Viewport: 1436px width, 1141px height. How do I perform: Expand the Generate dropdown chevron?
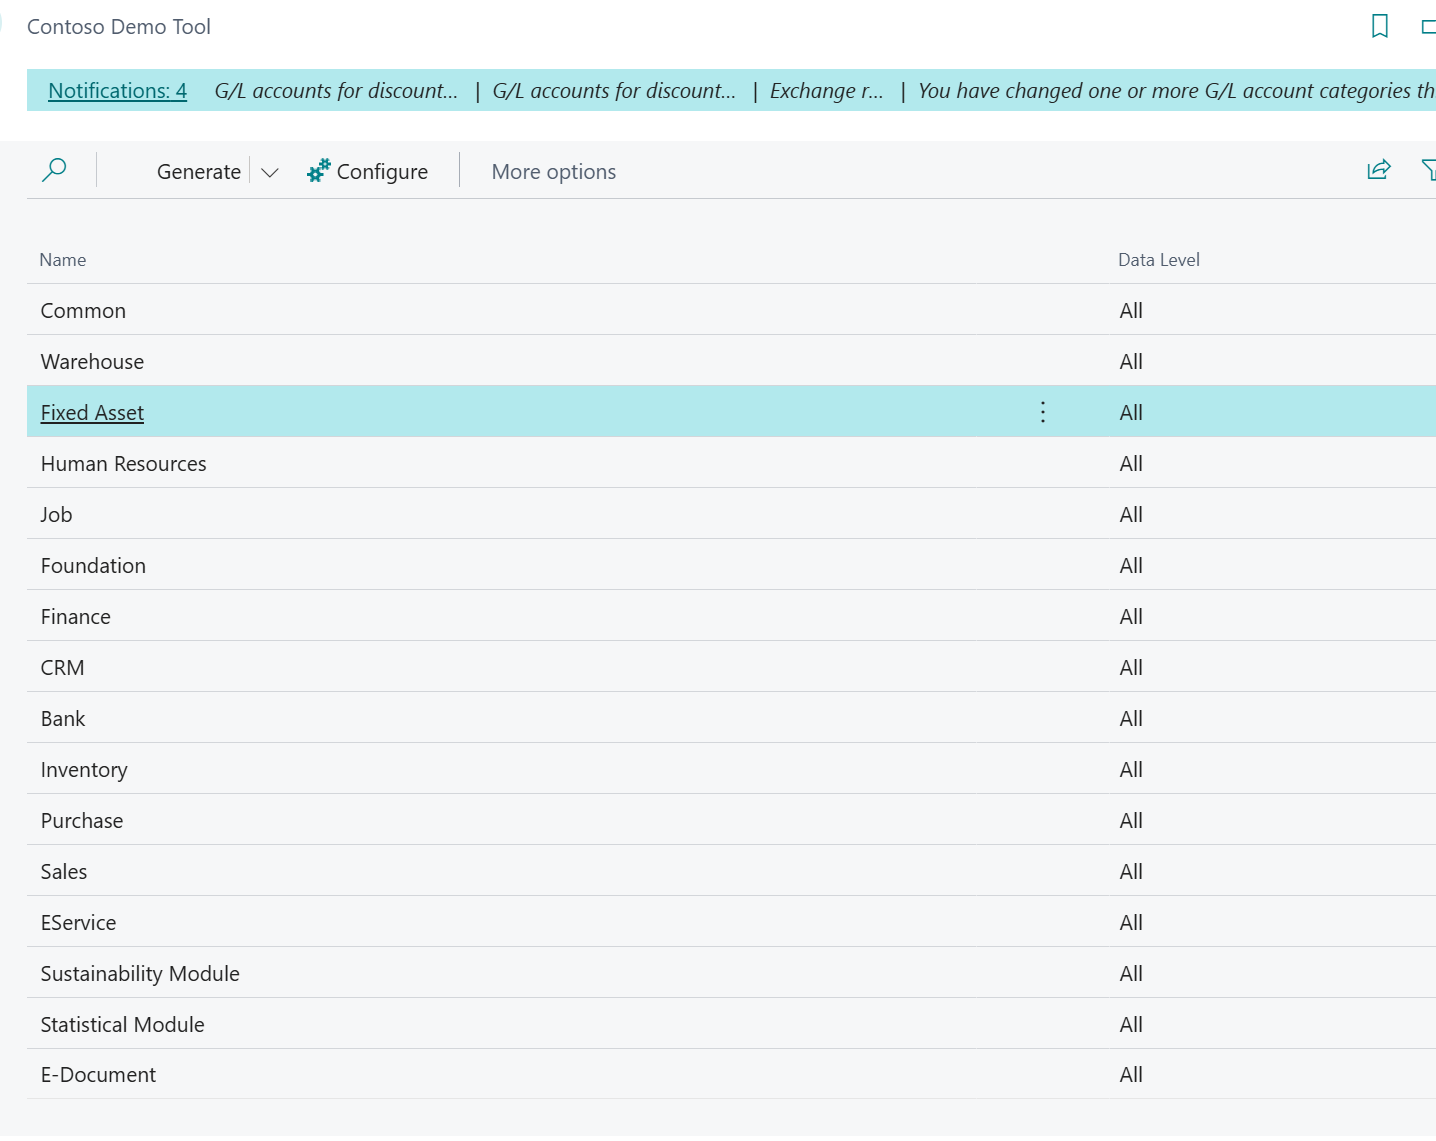coord(268,172)
